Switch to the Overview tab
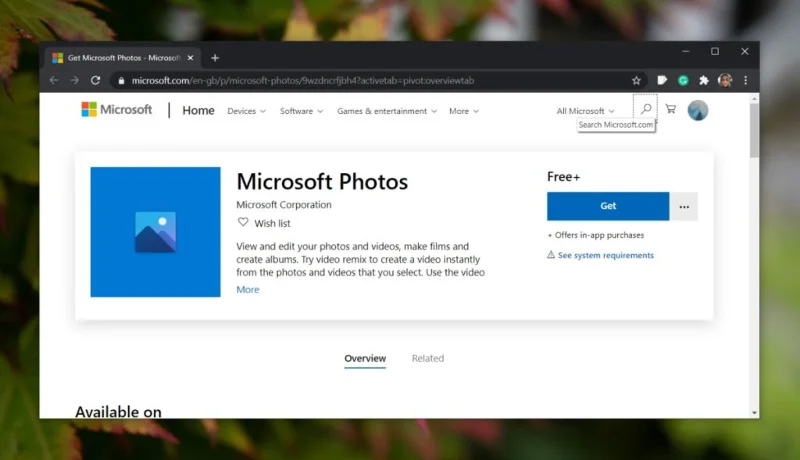This screenshot has width=800, height=460. click(x=365, y=359)
